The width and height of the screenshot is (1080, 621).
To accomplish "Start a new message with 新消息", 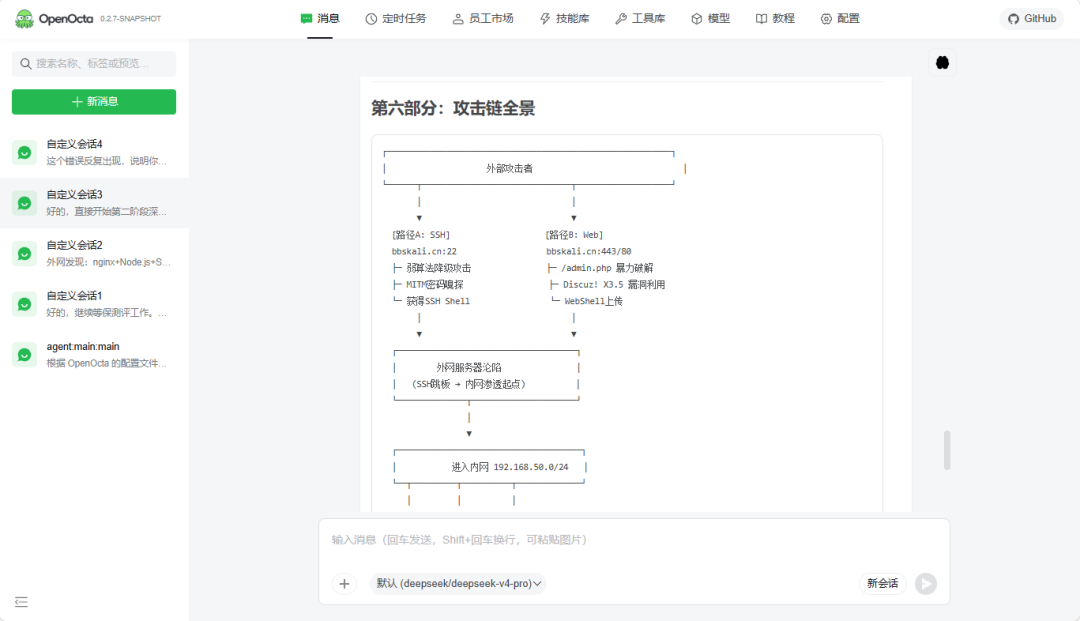I will pyautogui.click(x=94, y=102).
